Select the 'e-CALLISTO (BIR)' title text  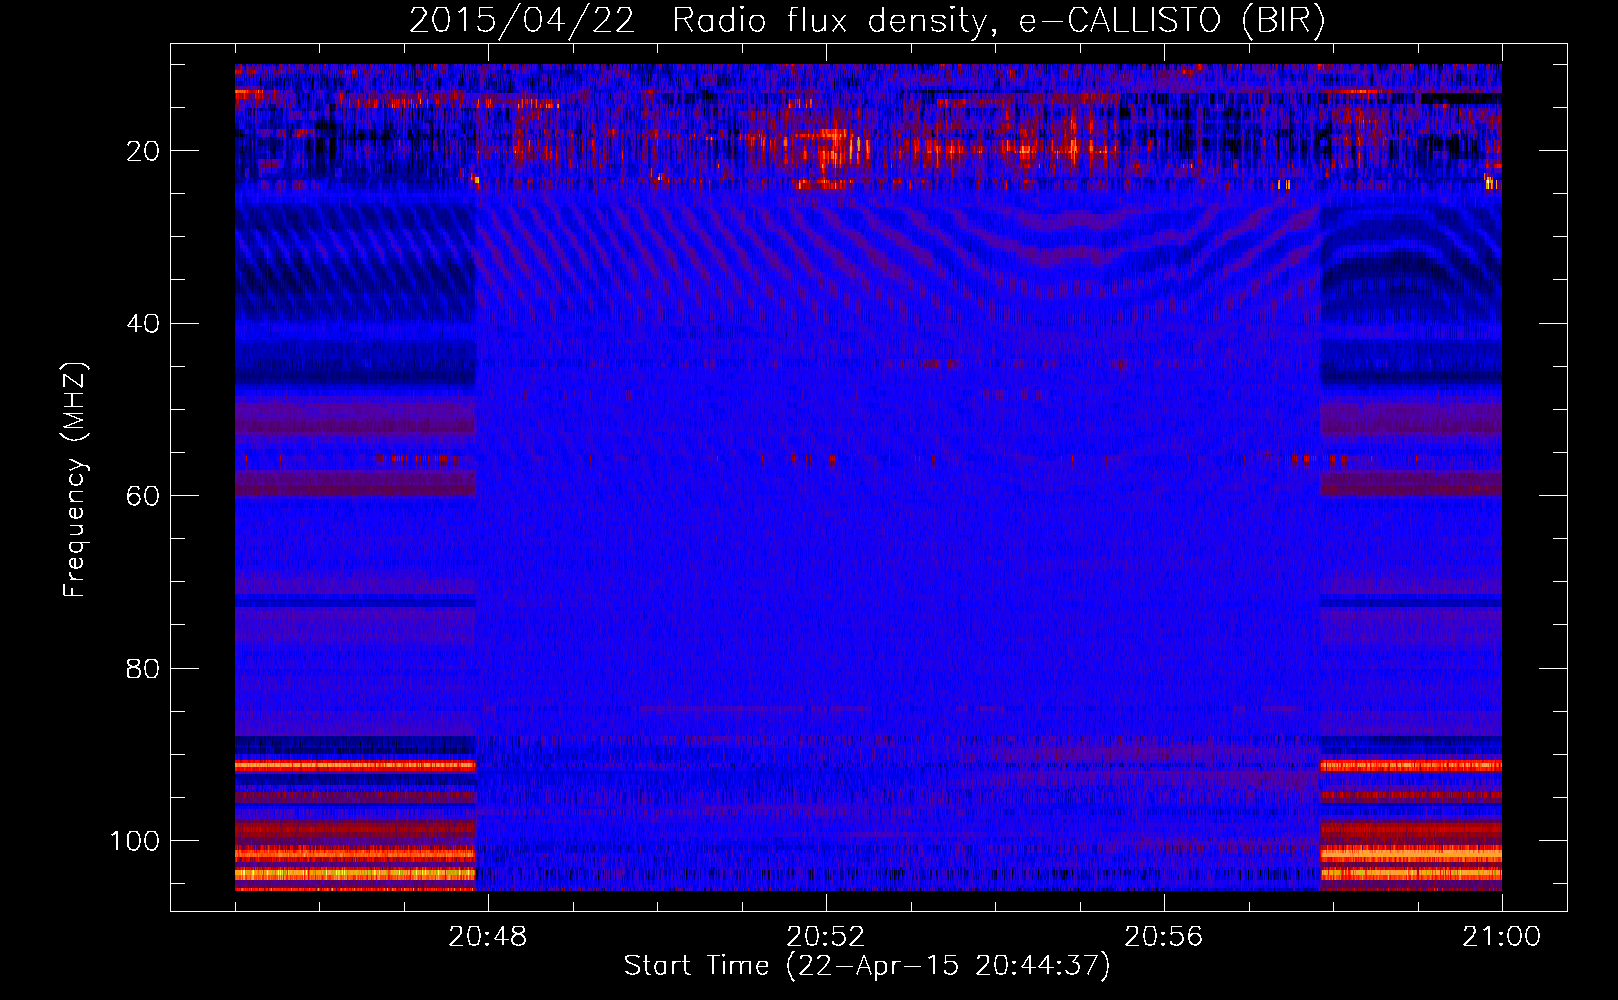(x=1172, y=21)
